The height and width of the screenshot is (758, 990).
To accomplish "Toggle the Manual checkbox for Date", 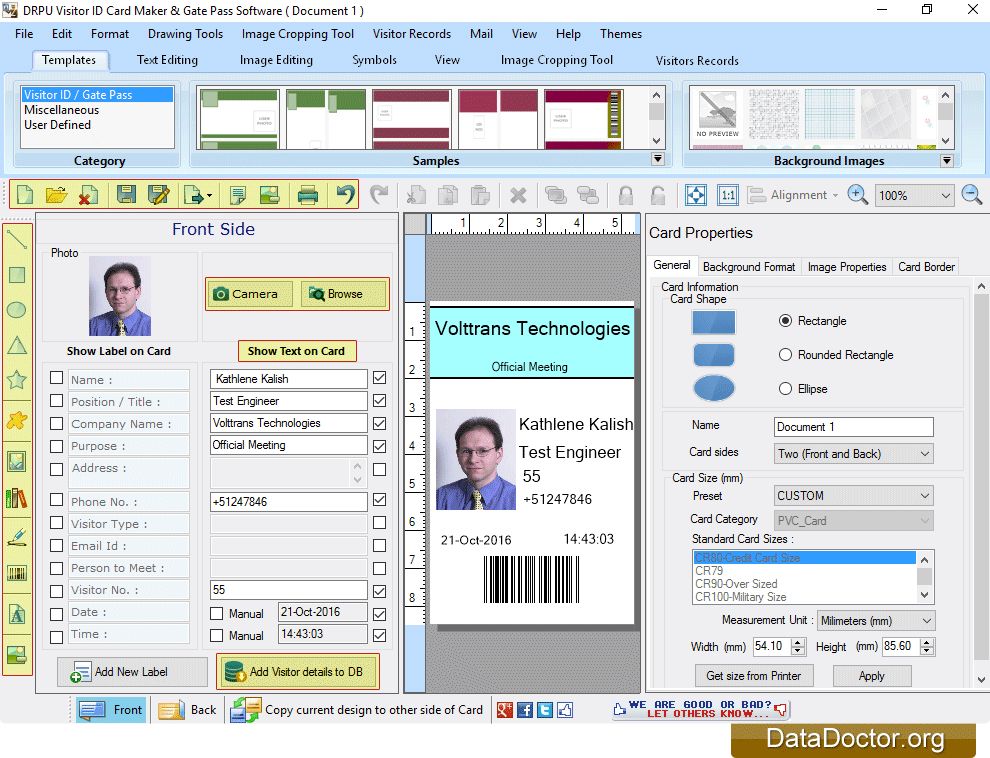I will 217,613.
